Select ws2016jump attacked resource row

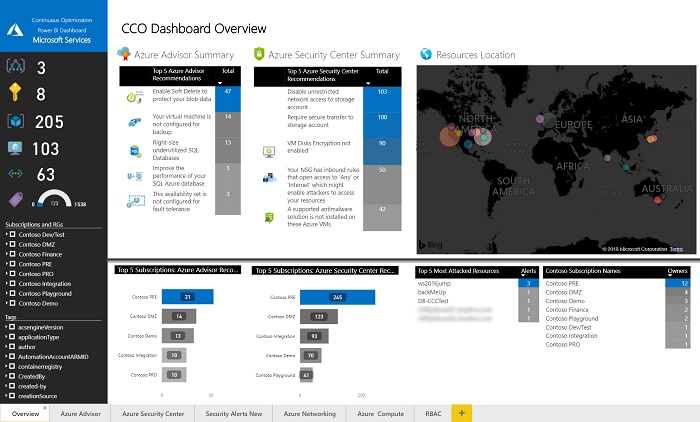click(477, 284)
